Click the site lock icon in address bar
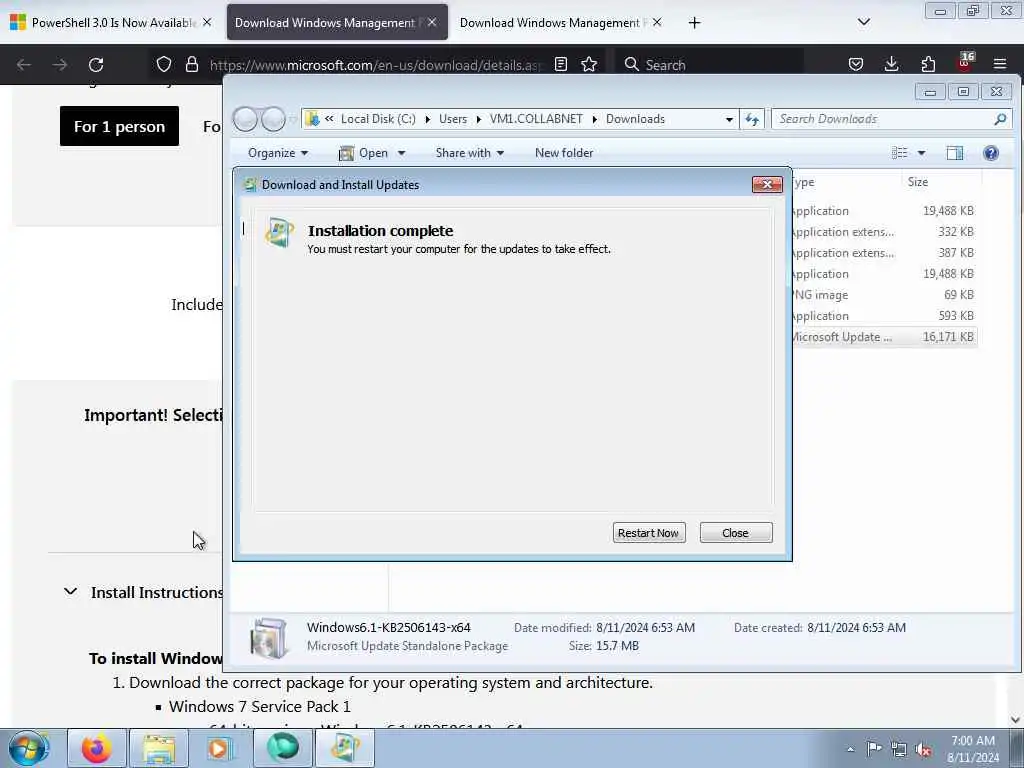 coord(191,64)
